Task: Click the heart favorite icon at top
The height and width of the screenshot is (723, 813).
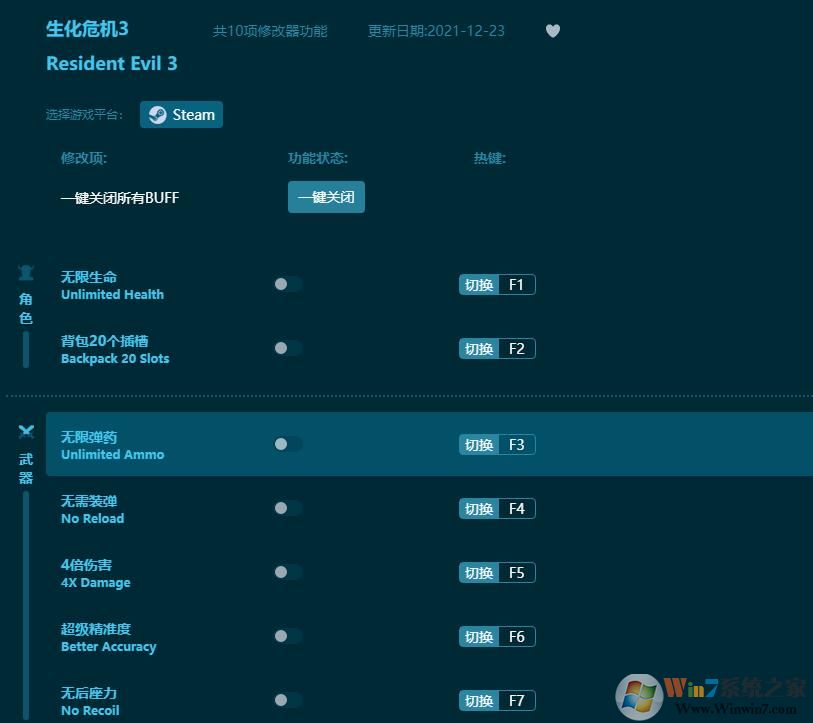Action: tap(553, 31)
